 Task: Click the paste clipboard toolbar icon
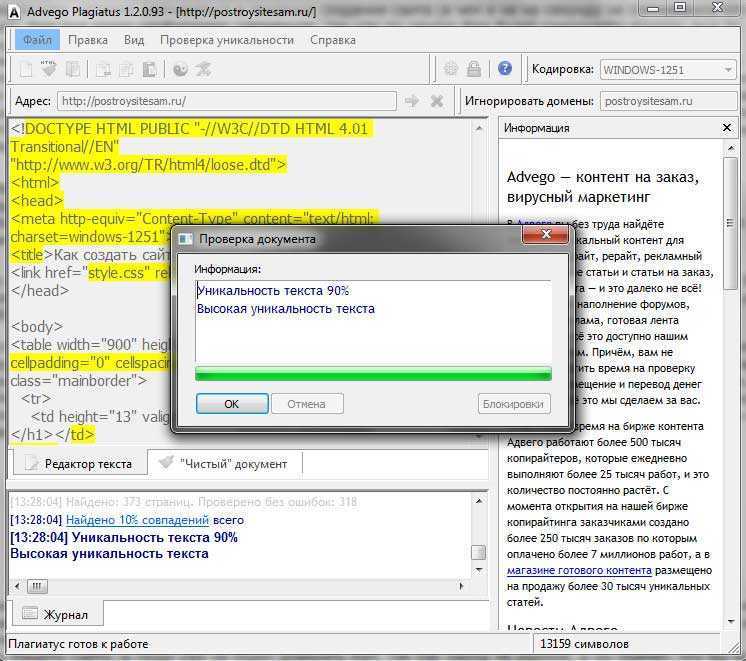pyautogui.click(x=149, y=69)
